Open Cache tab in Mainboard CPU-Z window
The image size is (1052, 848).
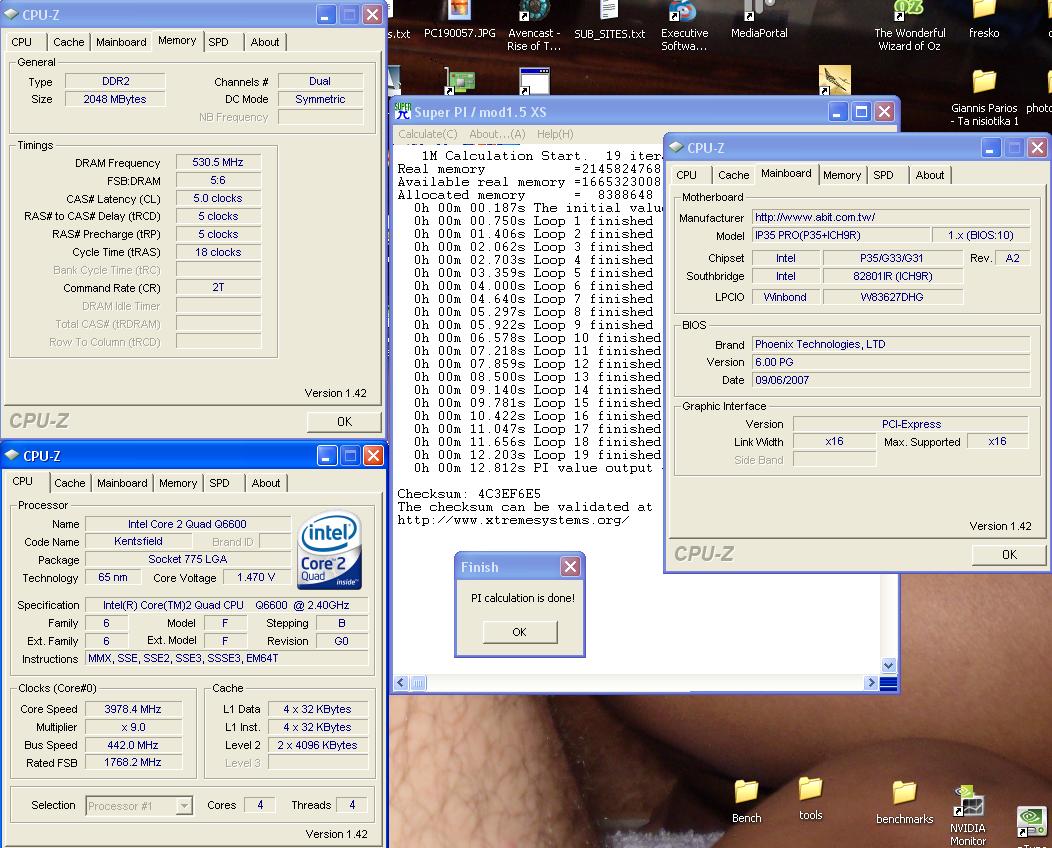[x=733, y=175]
